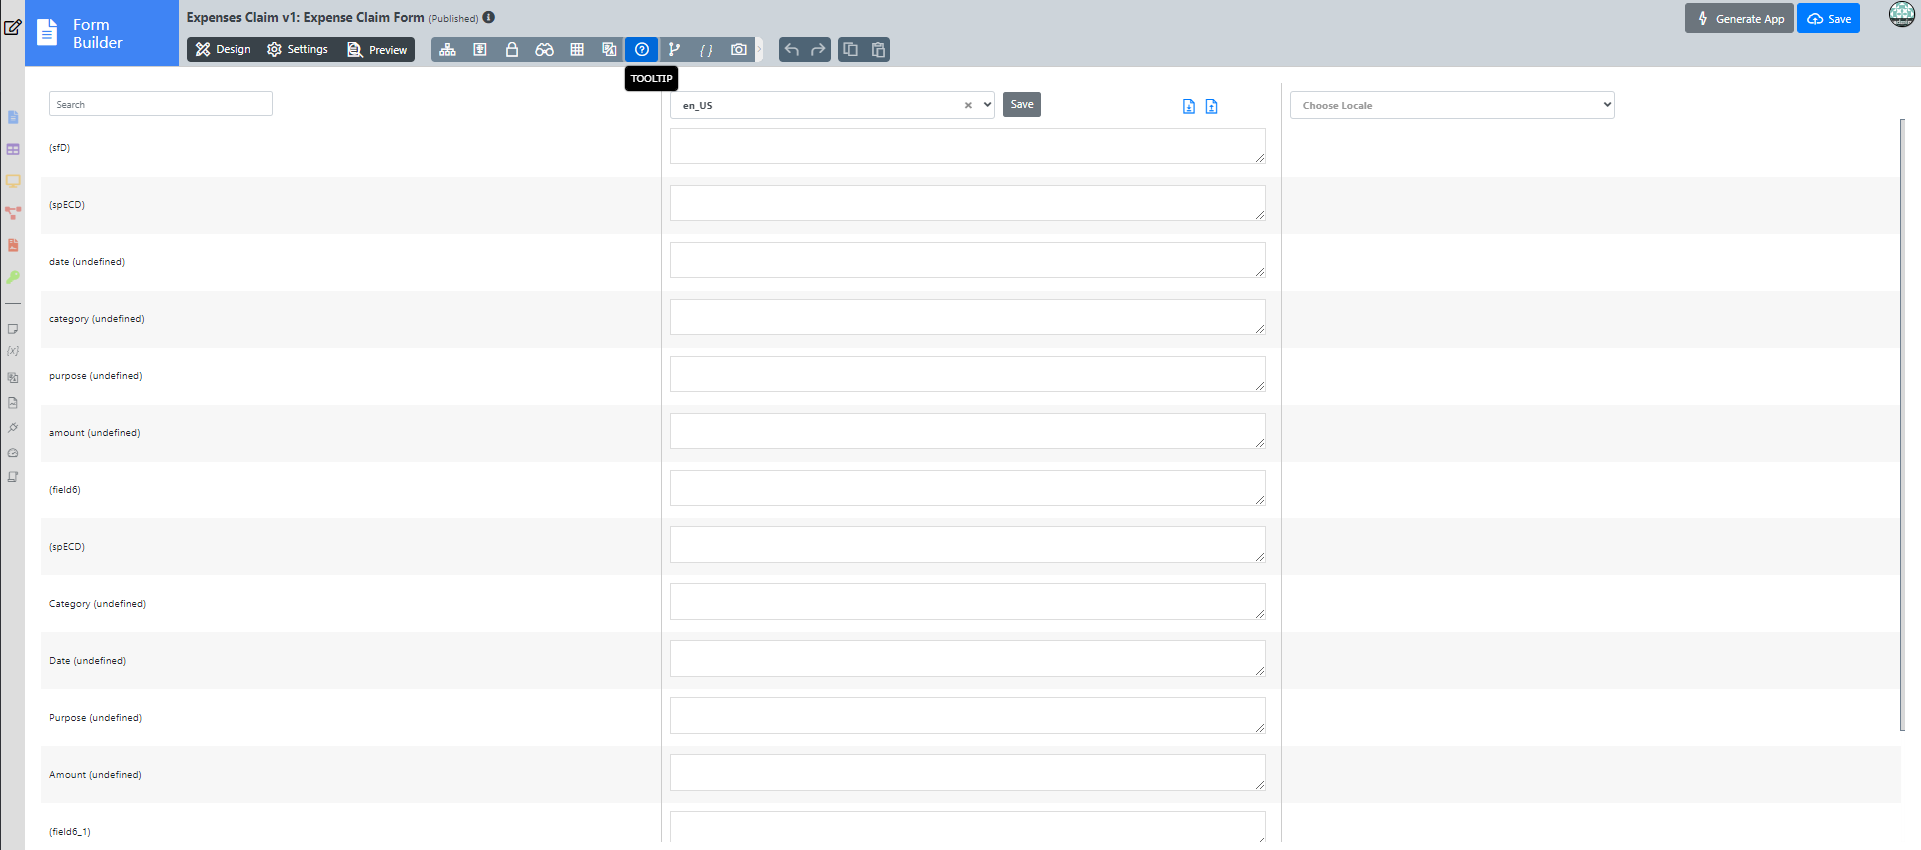This screenshot has height=850, width=1921.
Task: Switch to the Preview tab
Action: click(x=377, y=50)
